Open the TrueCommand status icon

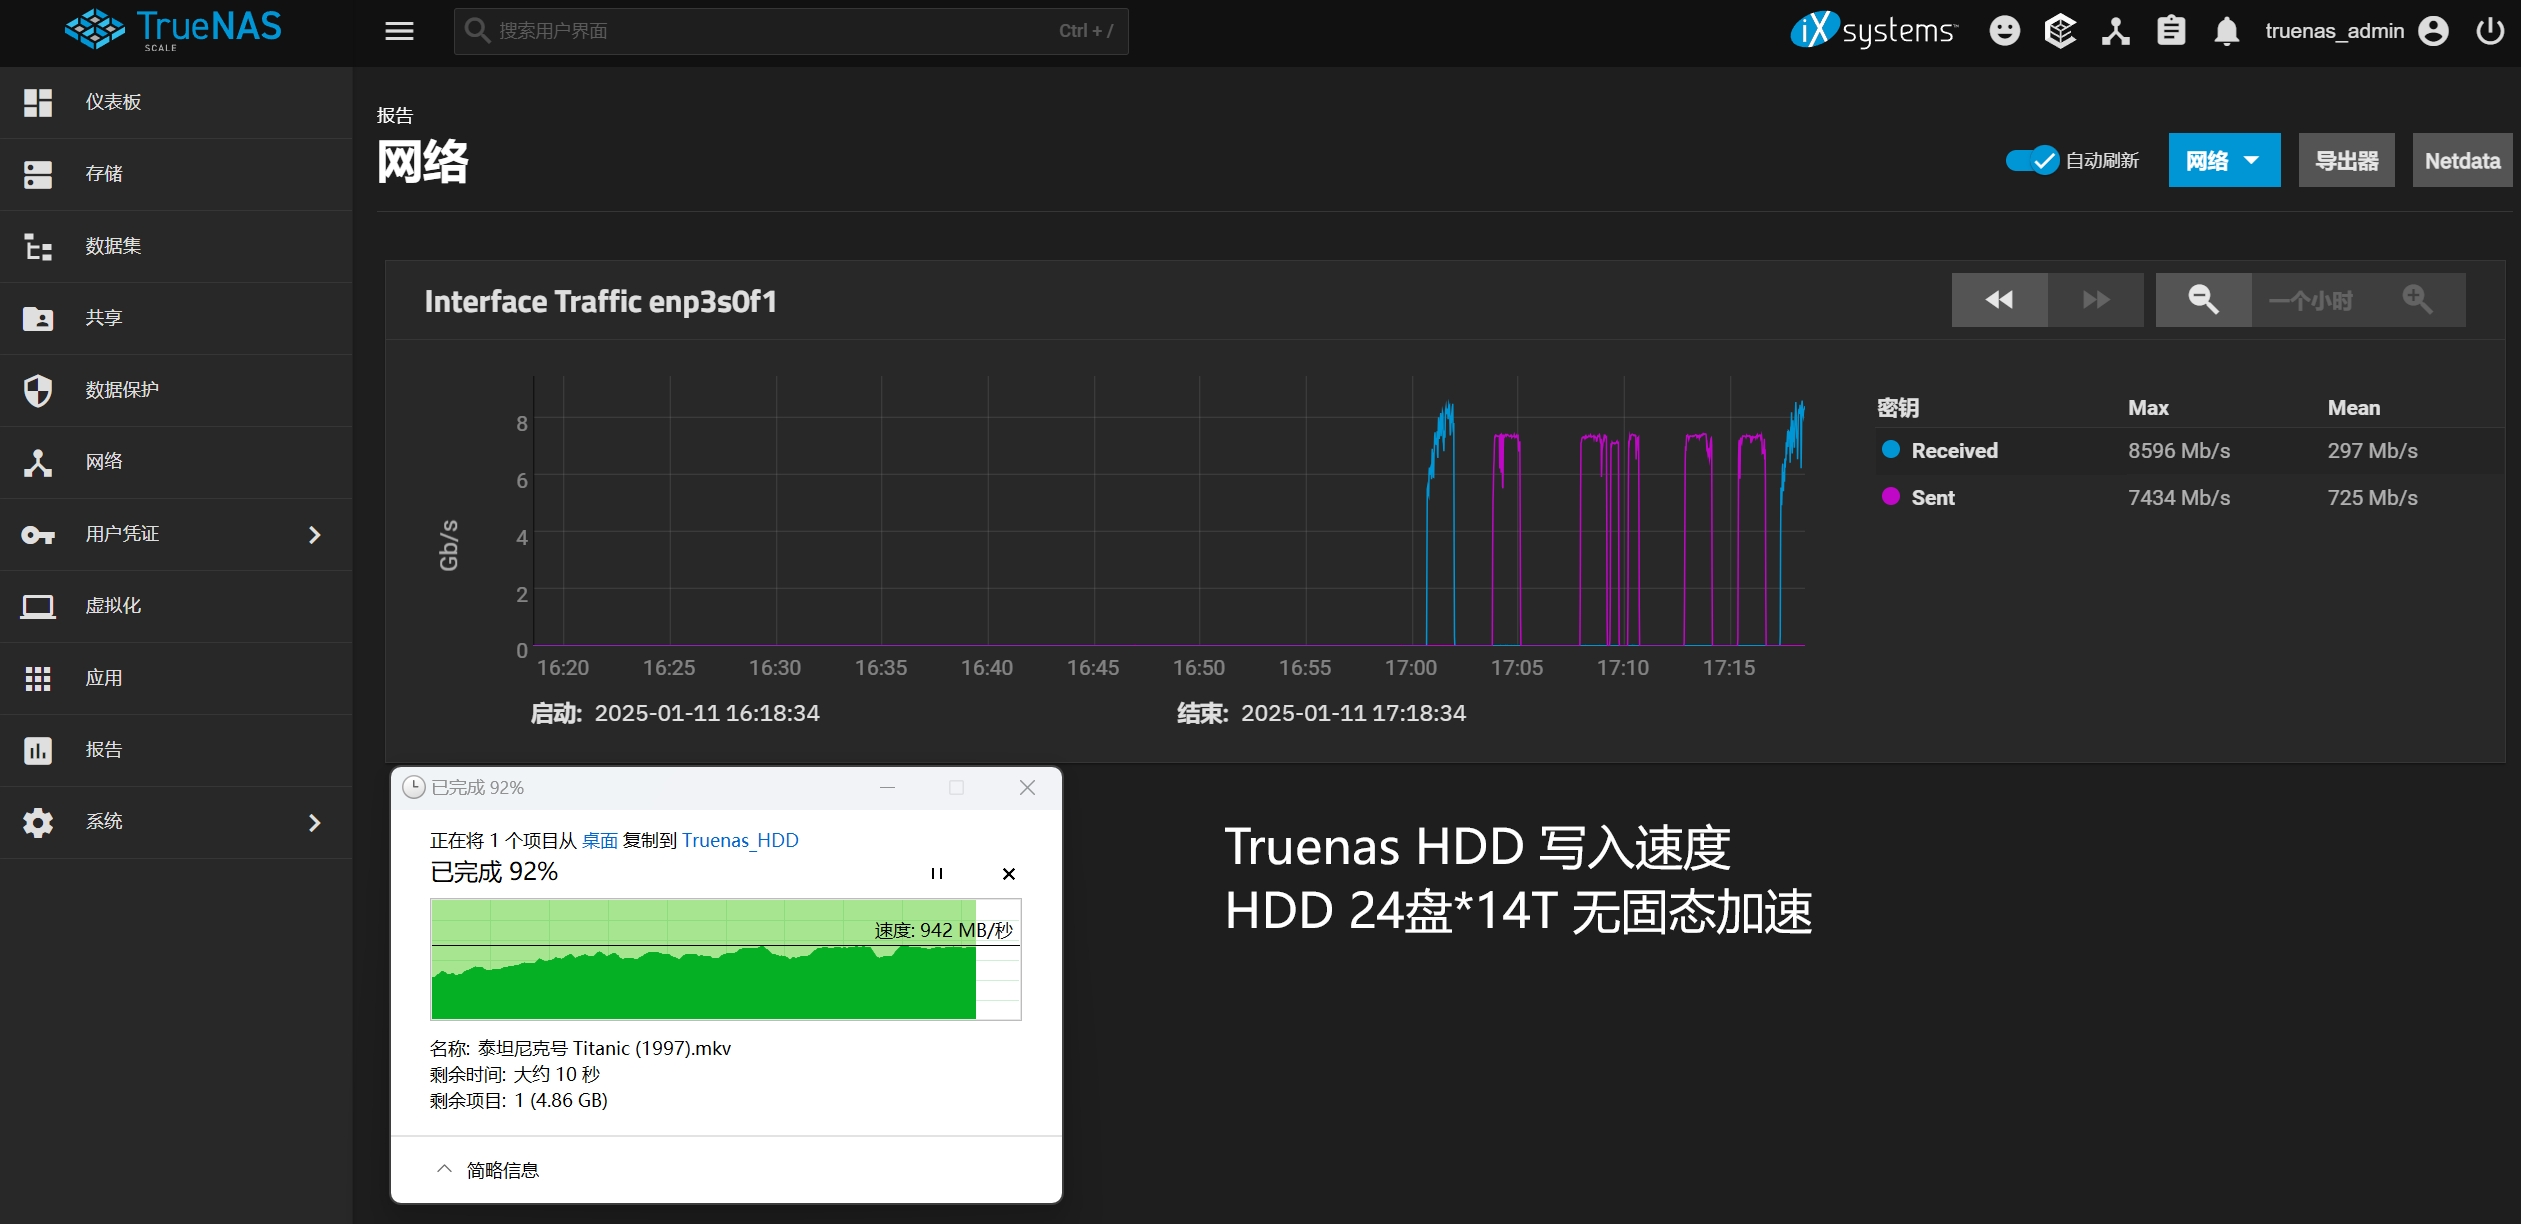click(x=2060, y=31)
